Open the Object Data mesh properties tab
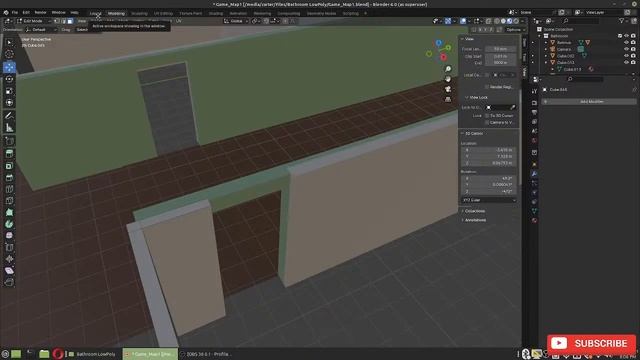640x360 pixels. [x=534, y=211]
